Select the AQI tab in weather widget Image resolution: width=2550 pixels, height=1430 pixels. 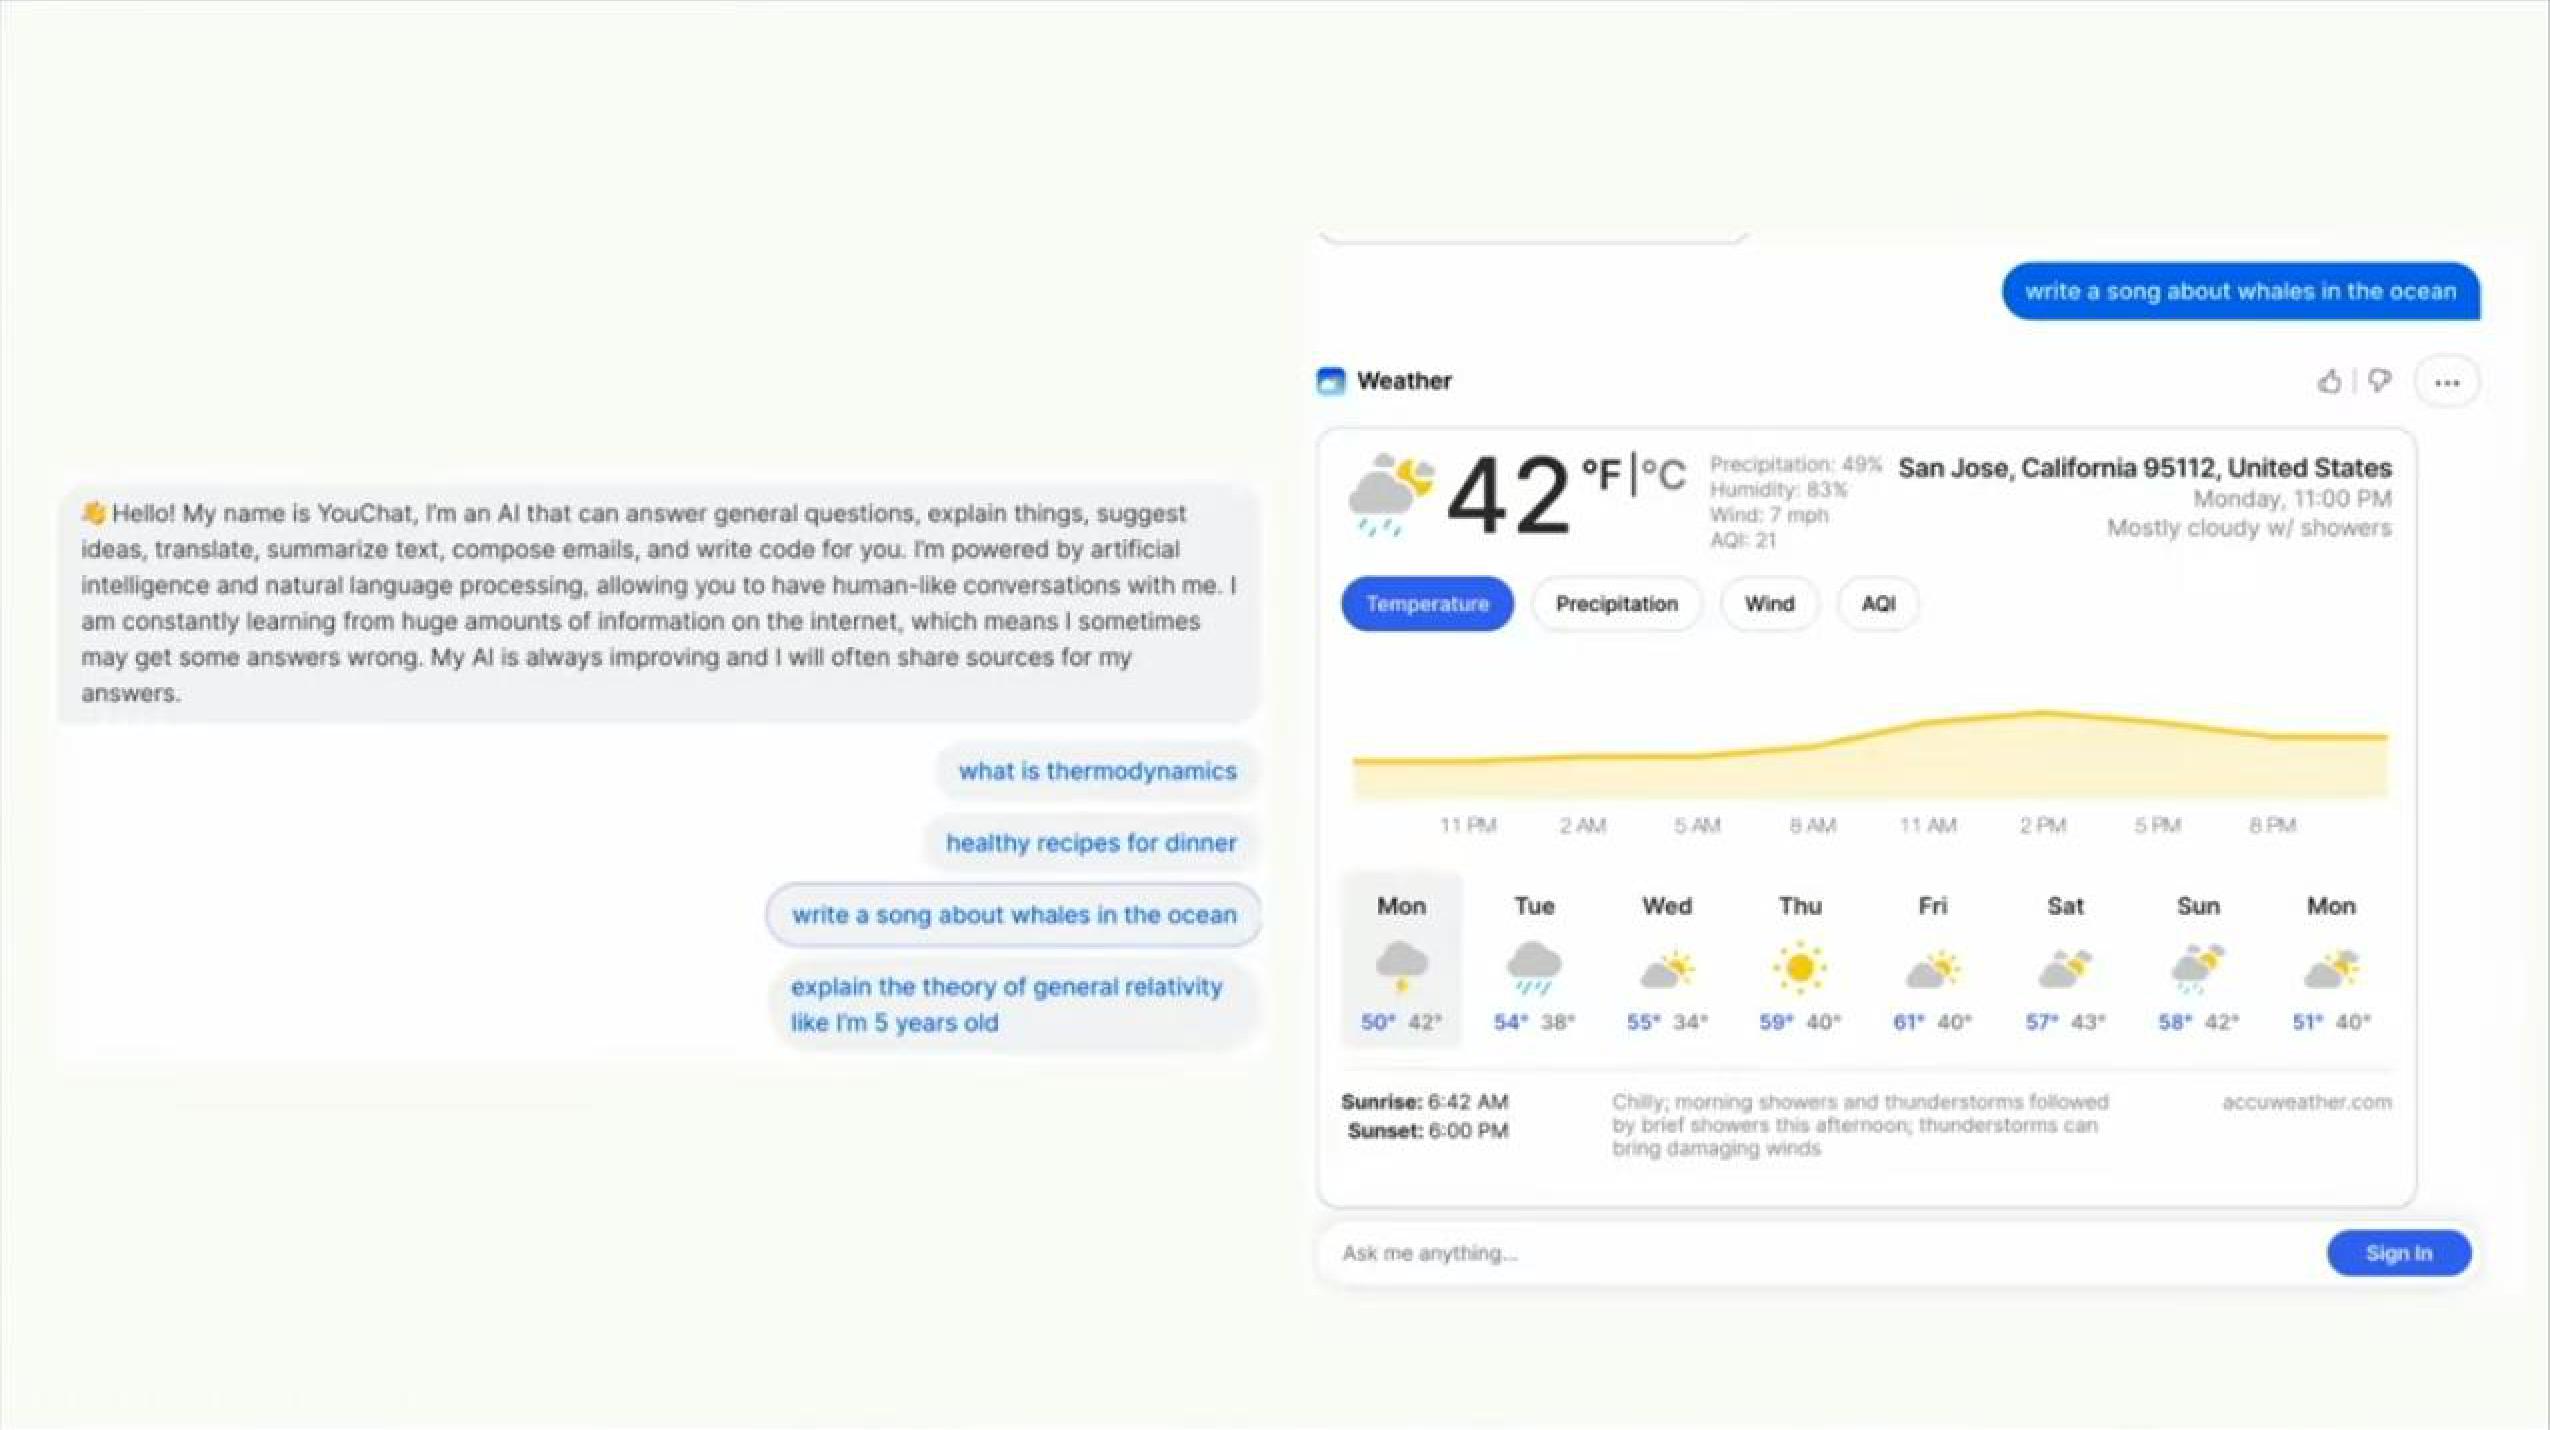tap(1876, 602)
